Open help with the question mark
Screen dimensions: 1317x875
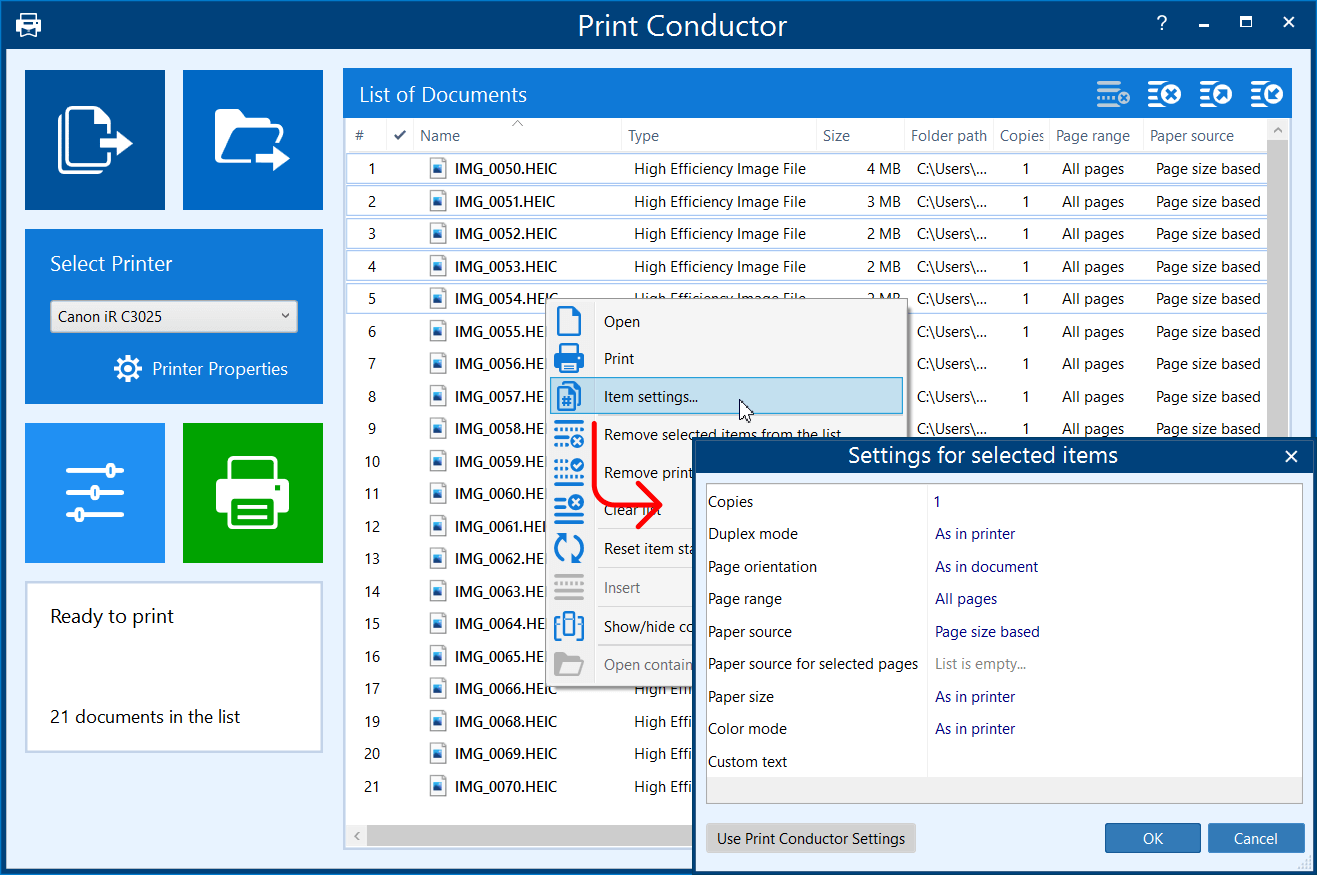[x=1161, y=24]
